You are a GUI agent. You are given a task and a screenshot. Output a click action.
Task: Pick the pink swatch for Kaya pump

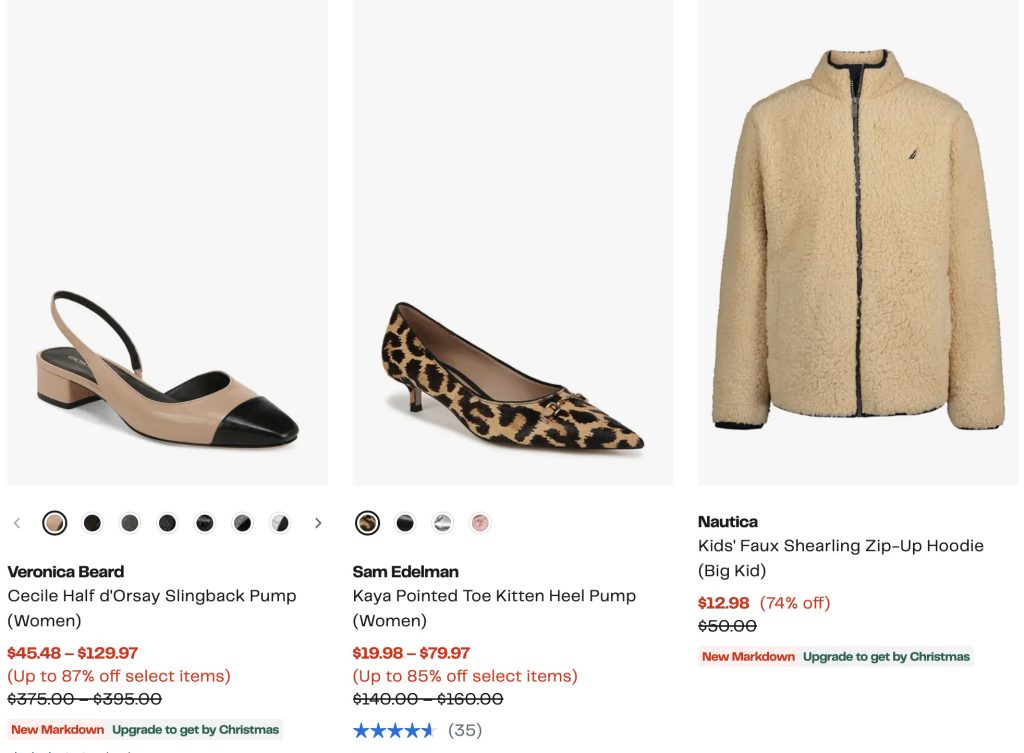(x=480, y=523)
